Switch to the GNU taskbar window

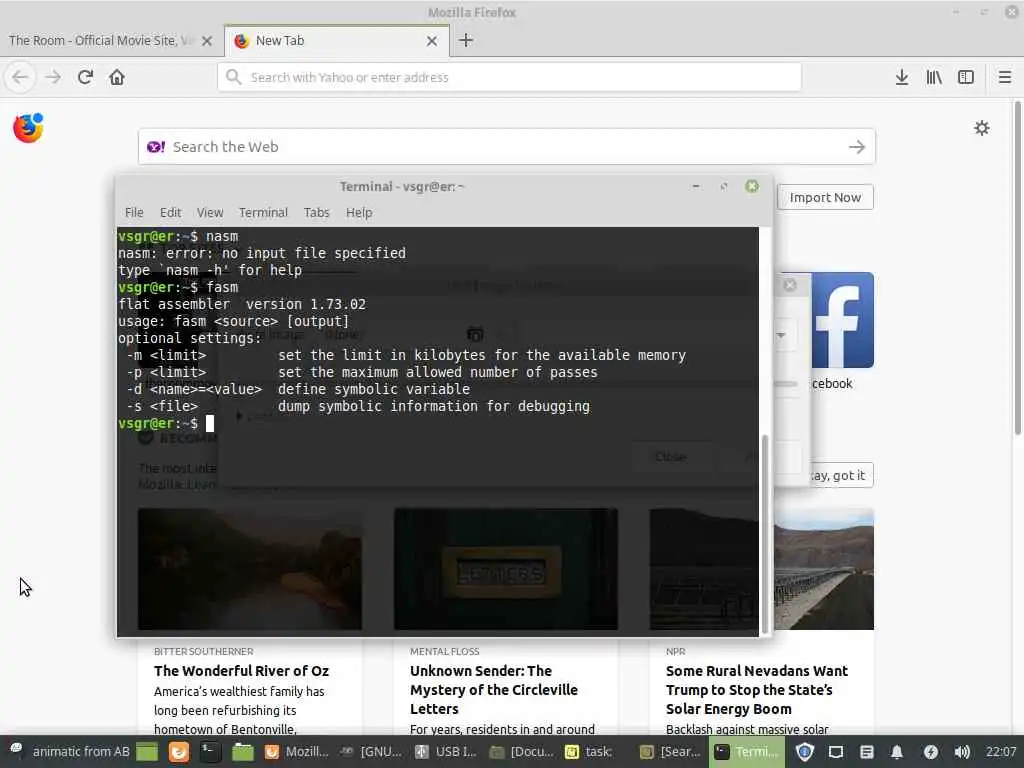click(370, 752)
